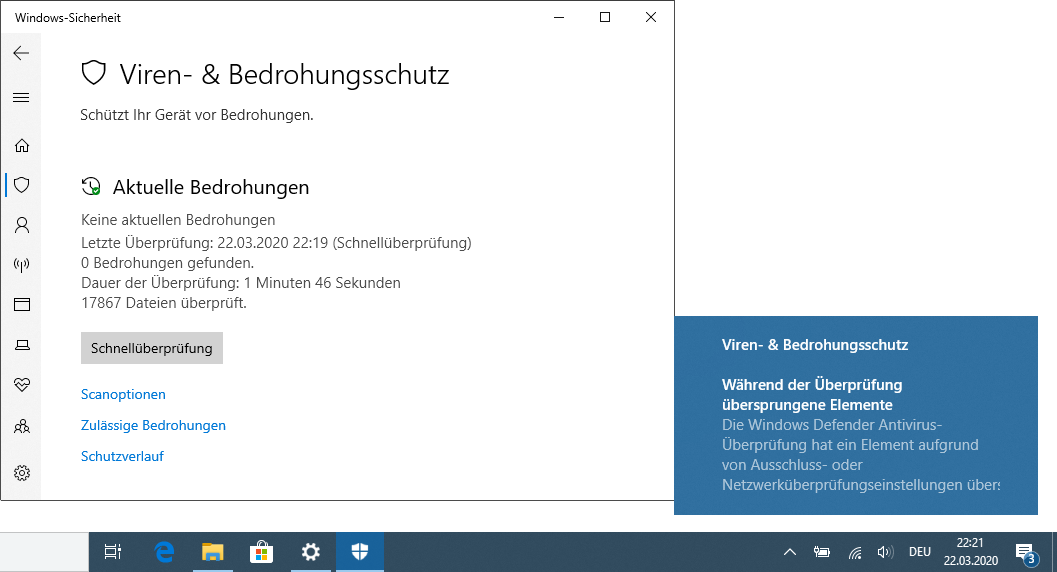Image resolution: width=1057 pixels, height=572 pixels.
Task: Open Device performance heart icon
Action: [22, 385]
